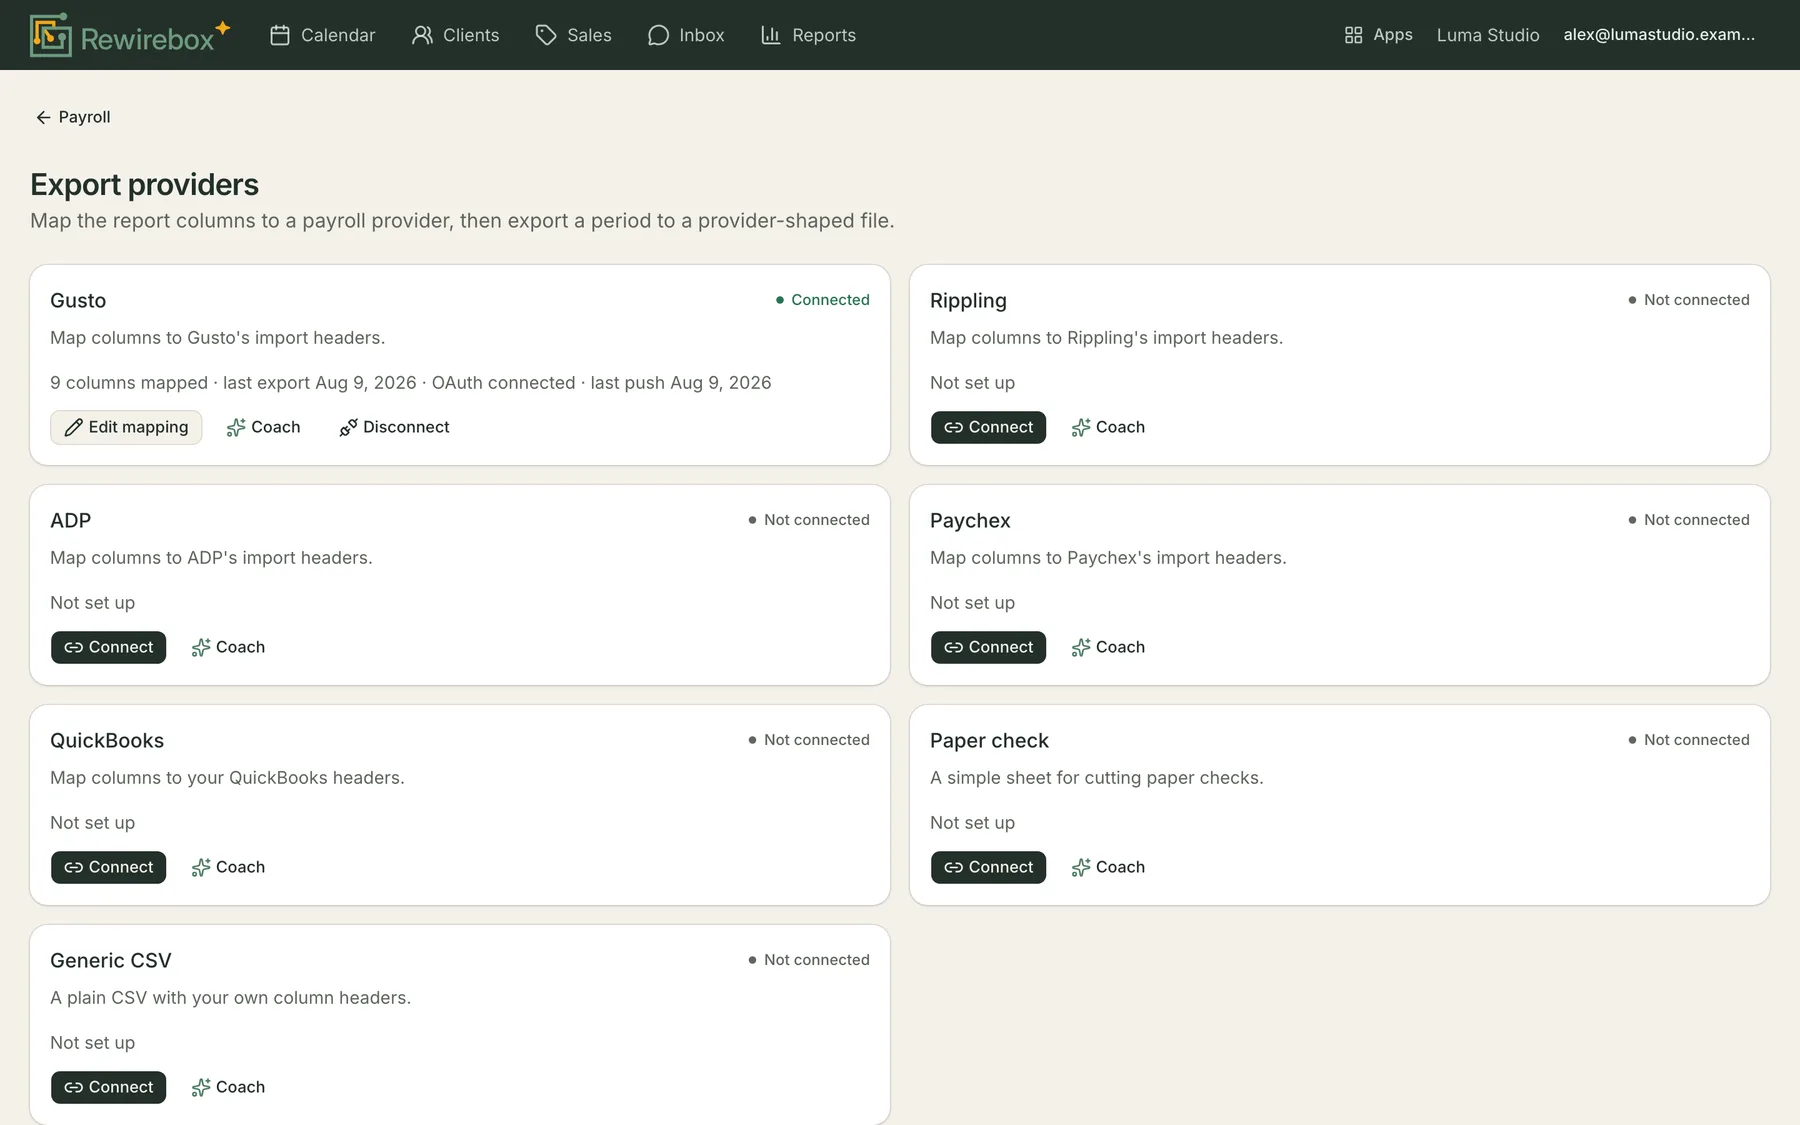Screen dimensions: 1800x1125
Task: Click Generic CSV's Coach sparkle icon
Action: pos(201,1087)
